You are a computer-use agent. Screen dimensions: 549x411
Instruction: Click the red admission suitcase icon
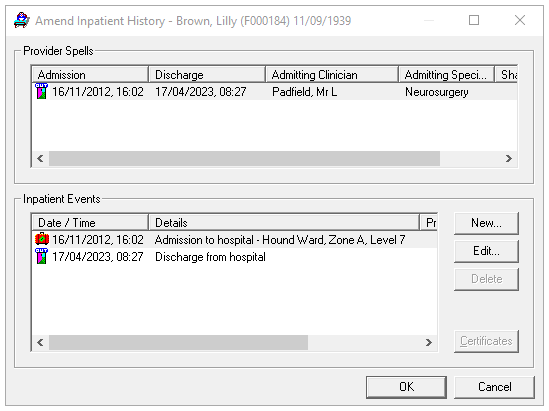(x=42, y=239)
